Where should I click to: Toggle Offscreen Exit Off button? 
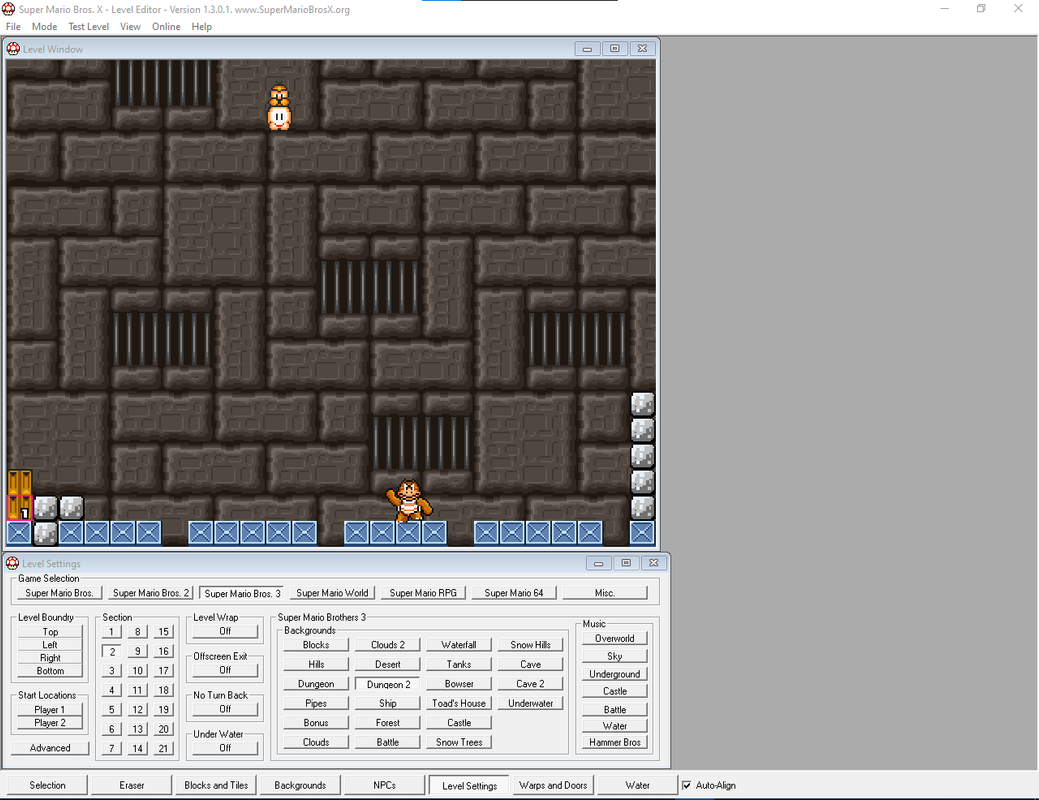click(225, 670)
